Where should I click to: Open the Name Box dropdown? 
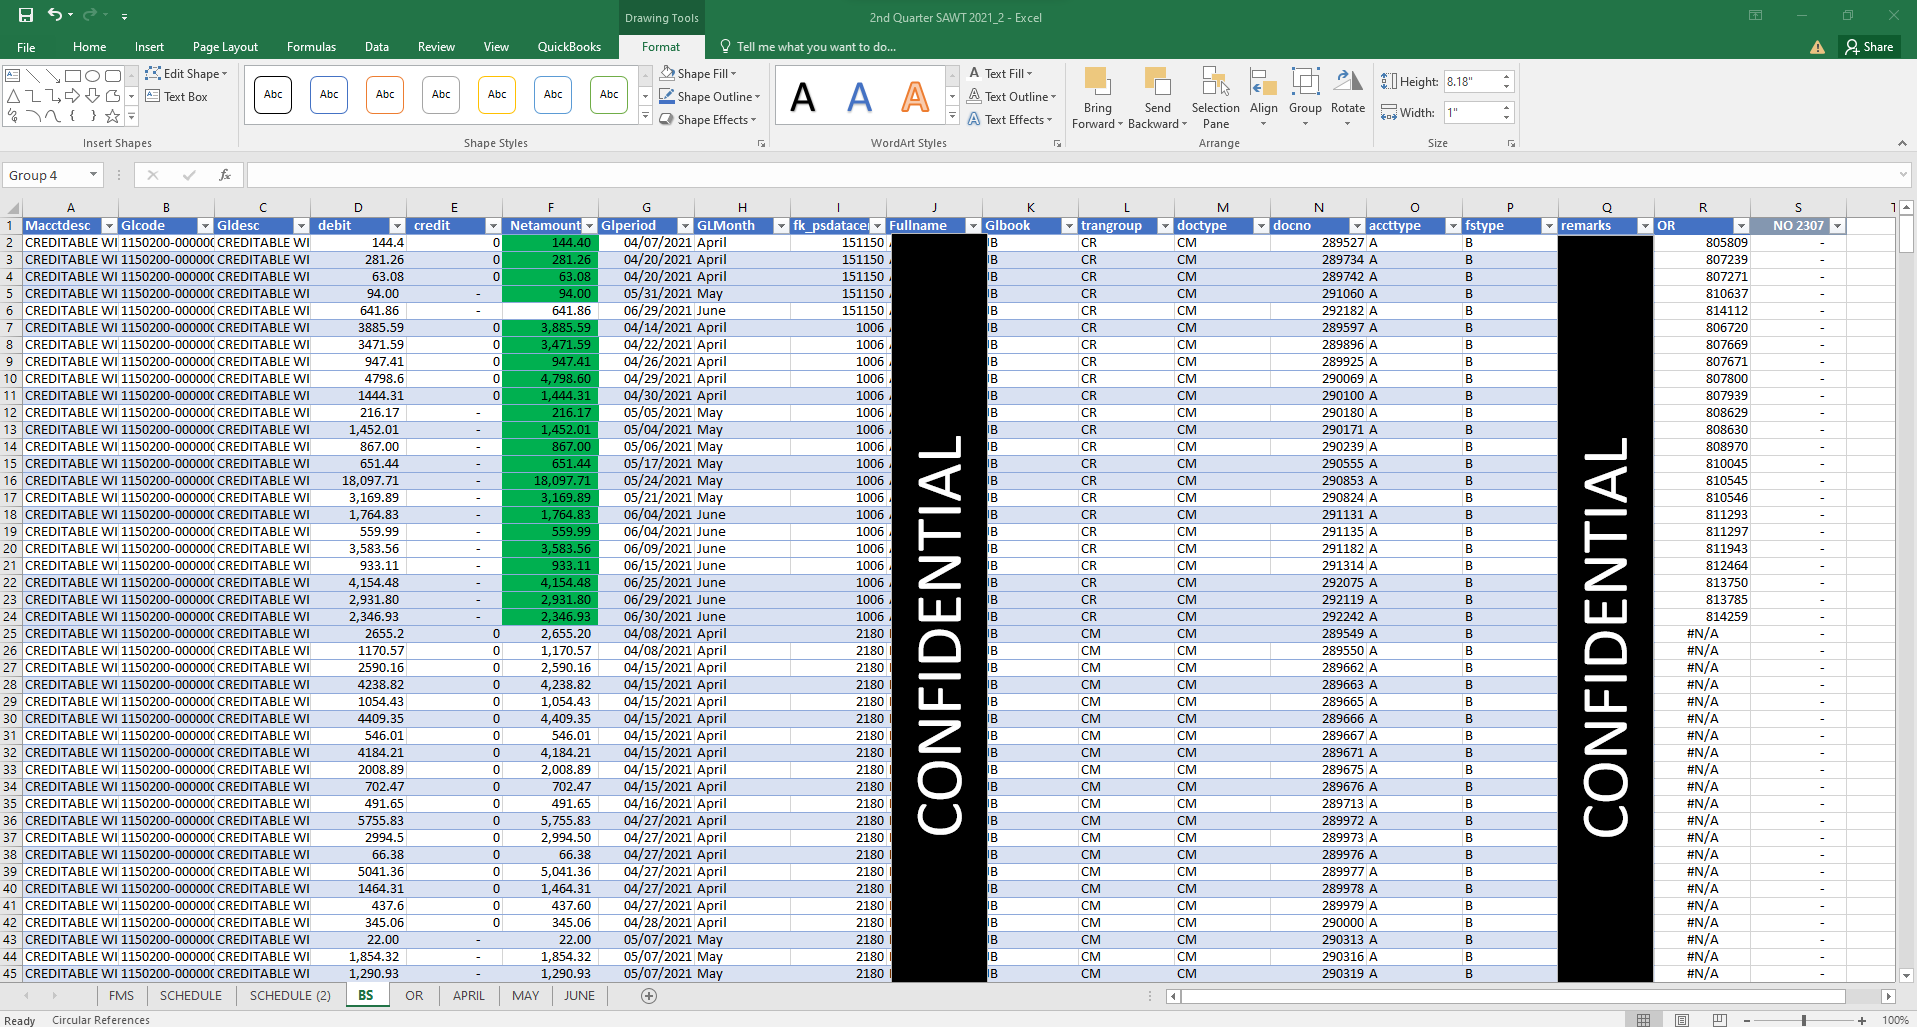[93, 175]
